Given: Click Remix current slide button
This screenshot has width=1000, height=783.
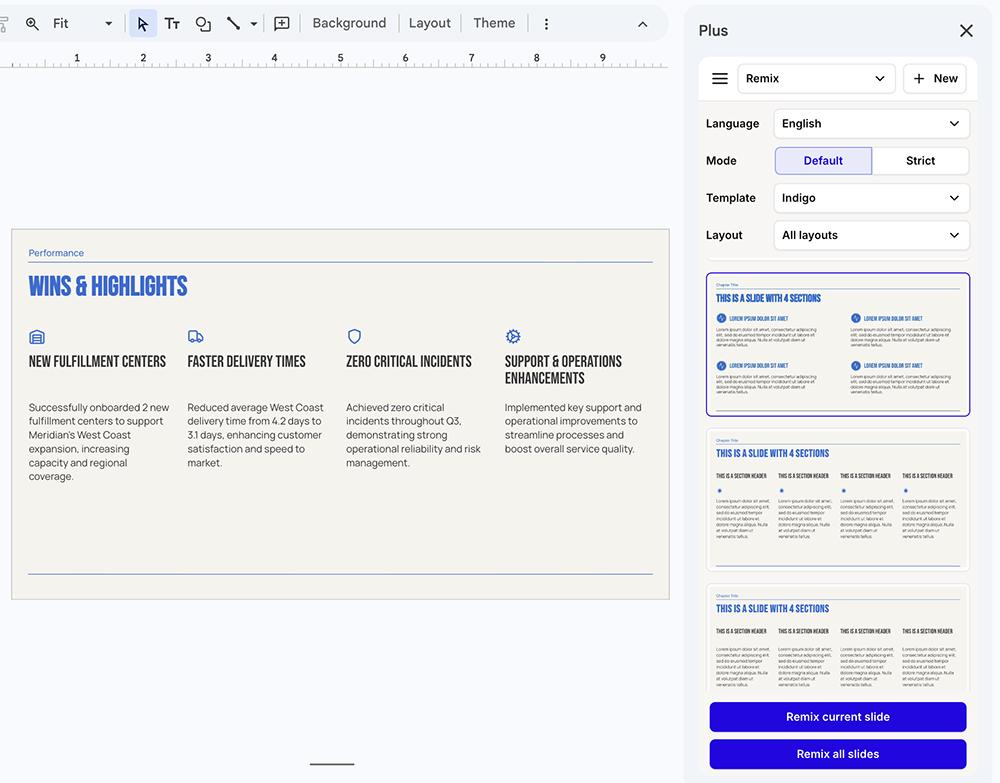Looking at the screenshot, I should (837, 717).
